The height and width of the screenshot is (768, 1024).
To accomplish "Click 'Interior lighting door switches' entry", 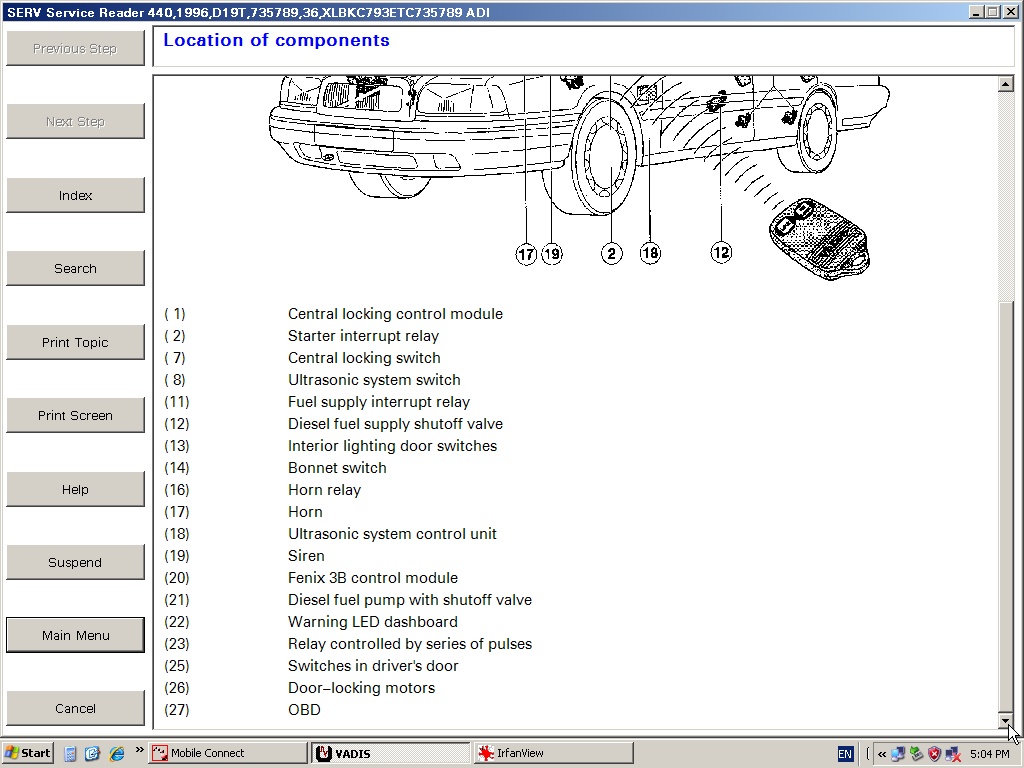I will (392, 445).
